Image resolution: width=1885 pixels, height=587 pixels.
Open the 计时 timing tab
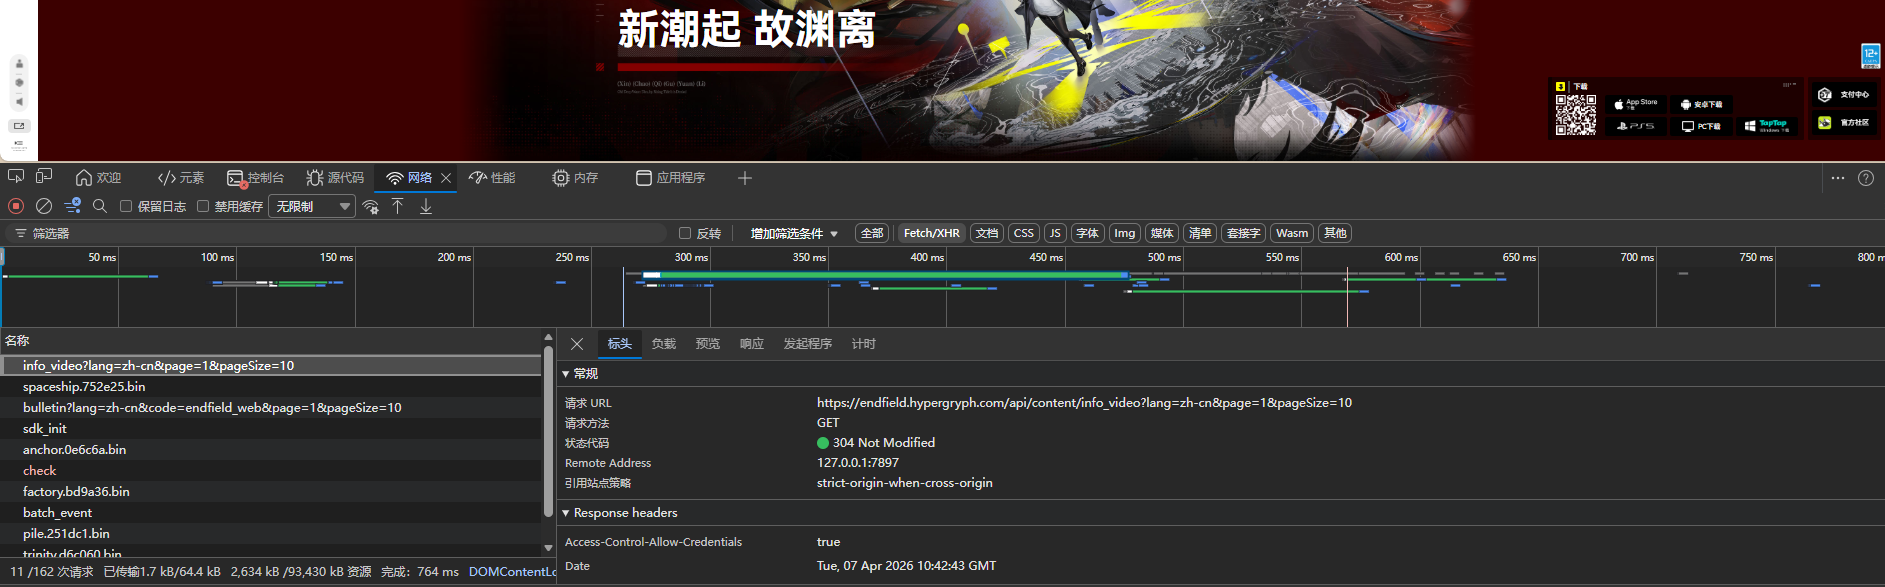point(864,344)
